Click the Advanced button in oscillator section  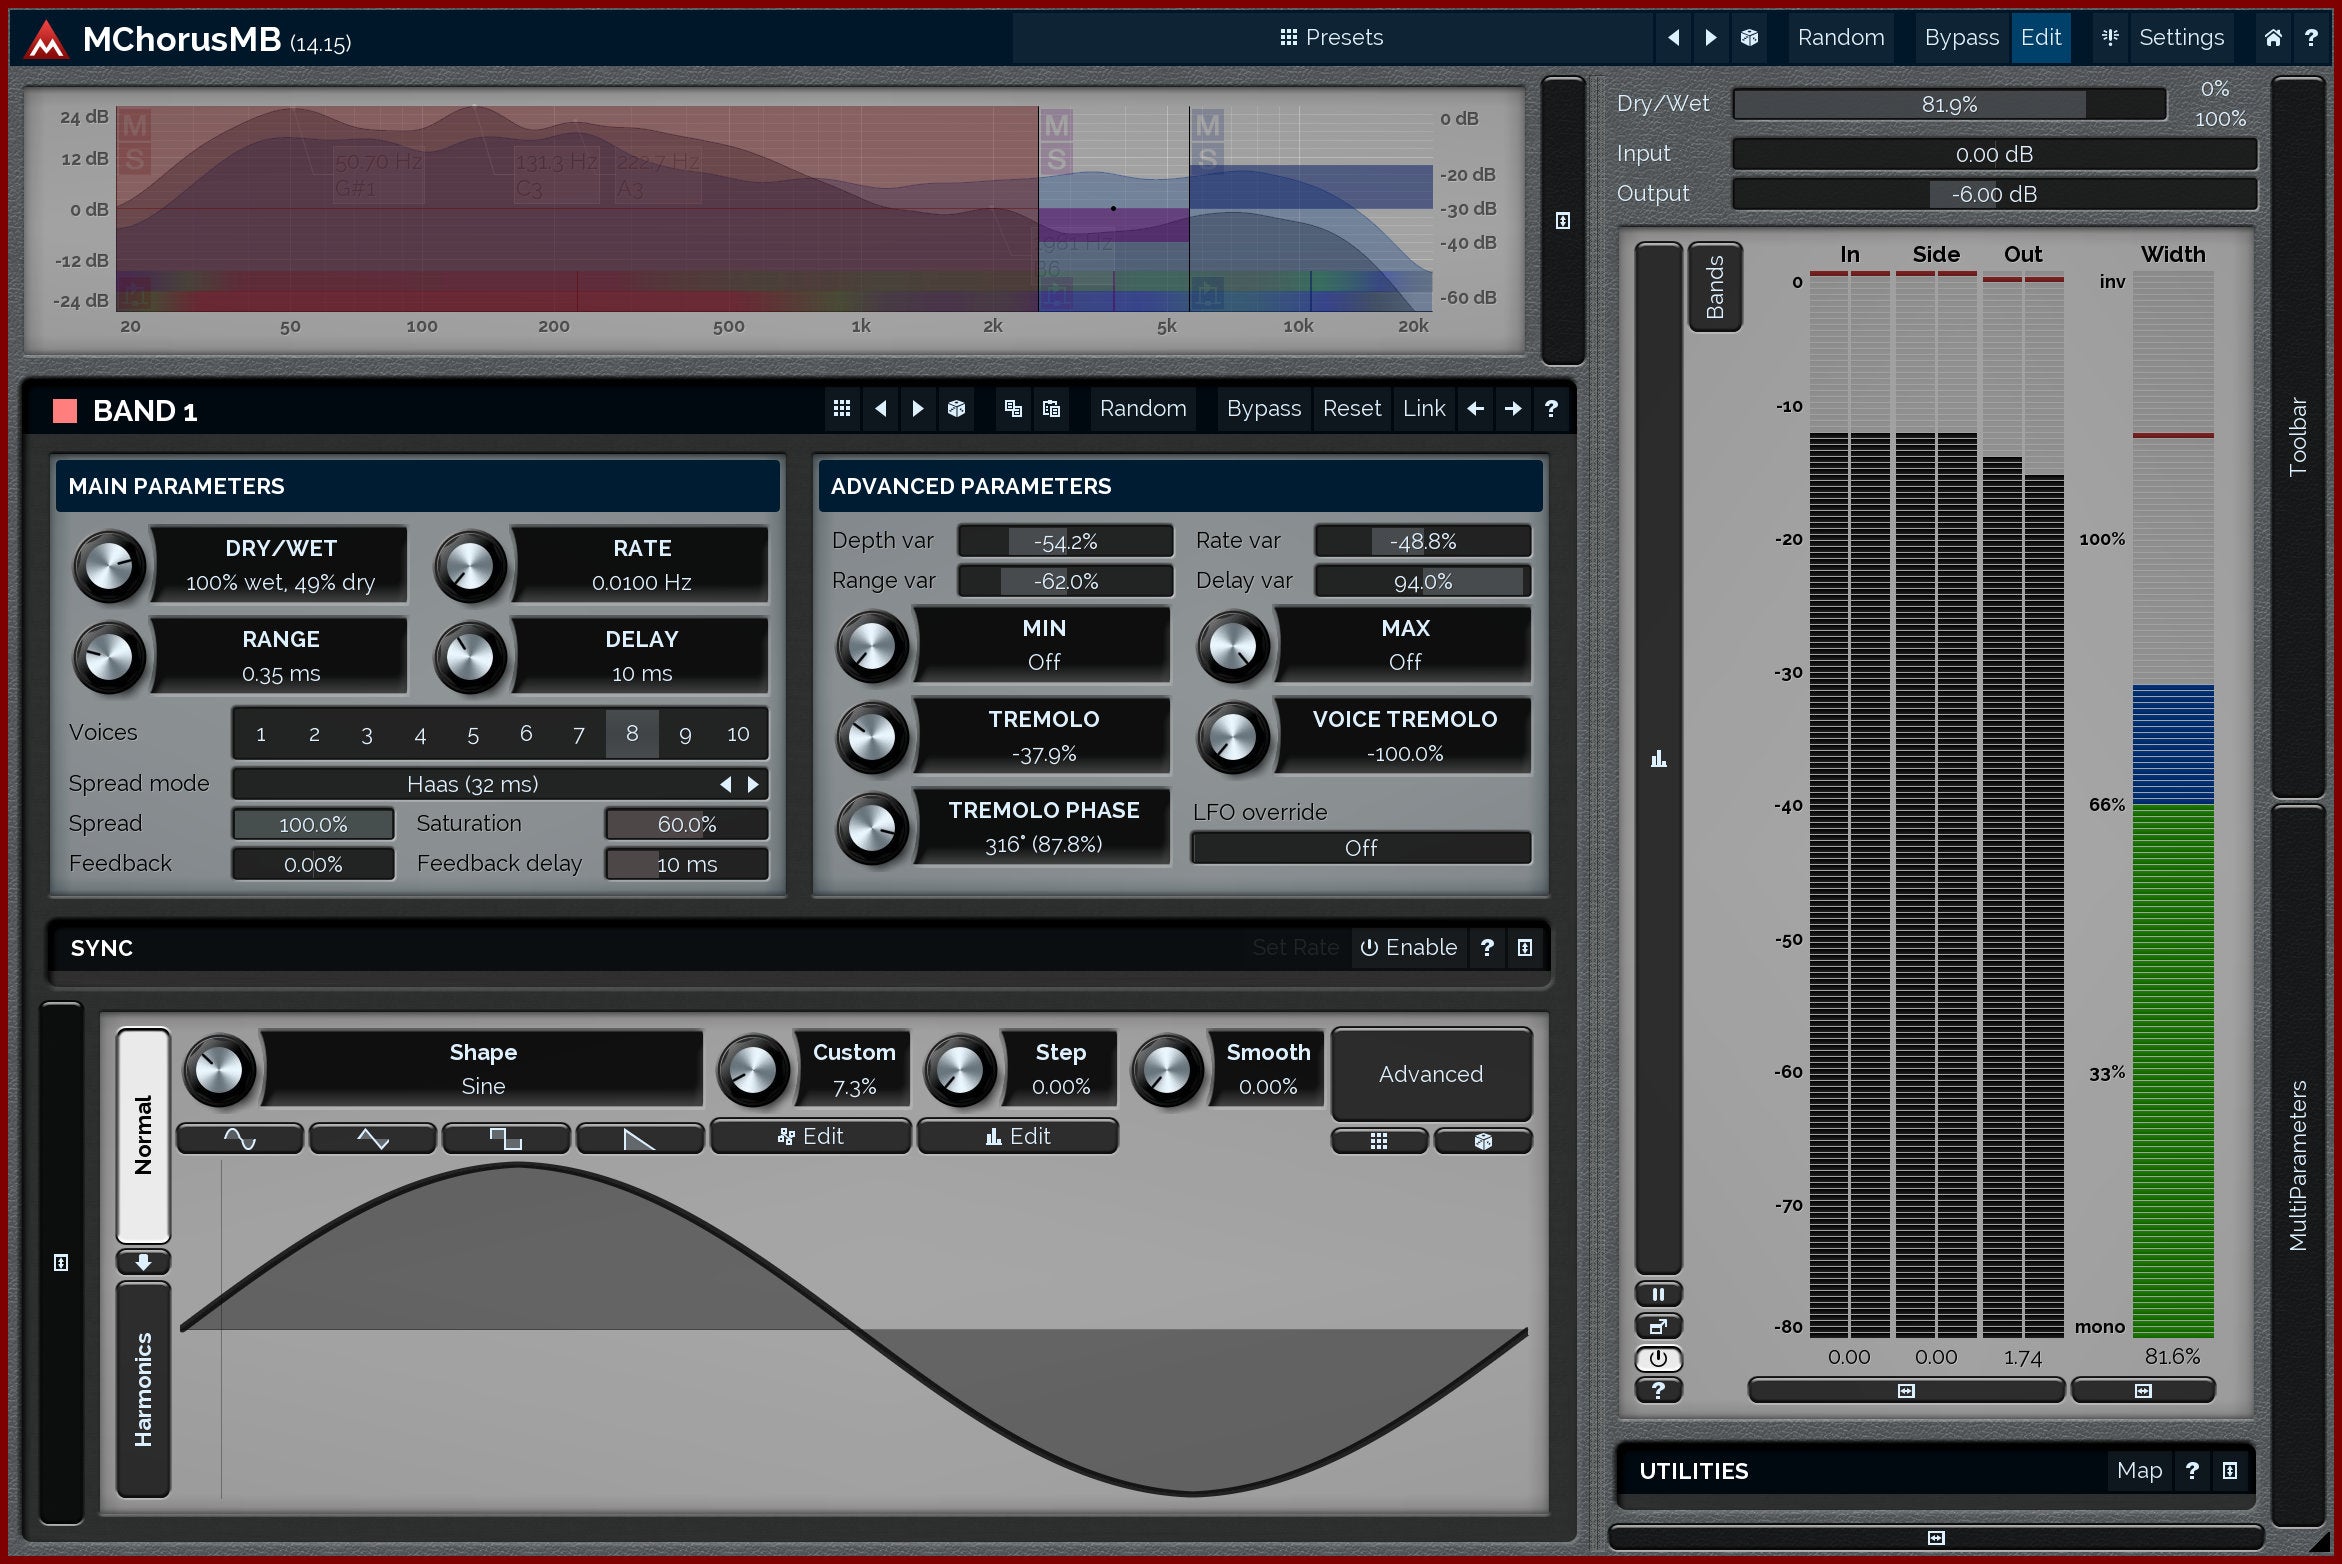pos(1430,1074)
